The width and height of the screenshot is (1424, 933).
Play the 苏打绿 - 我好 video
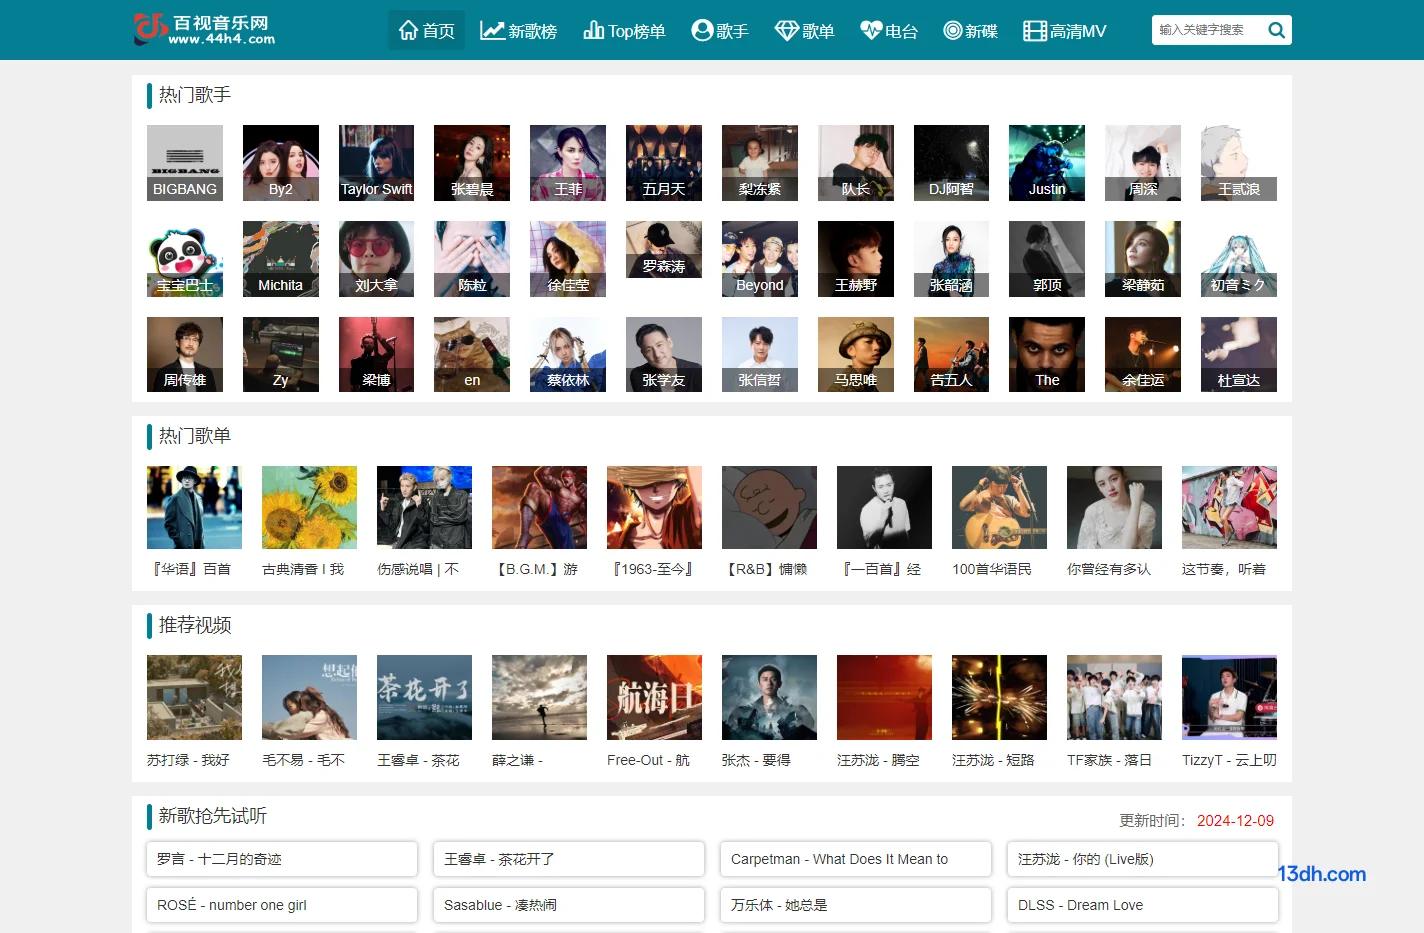click(194, 697)
